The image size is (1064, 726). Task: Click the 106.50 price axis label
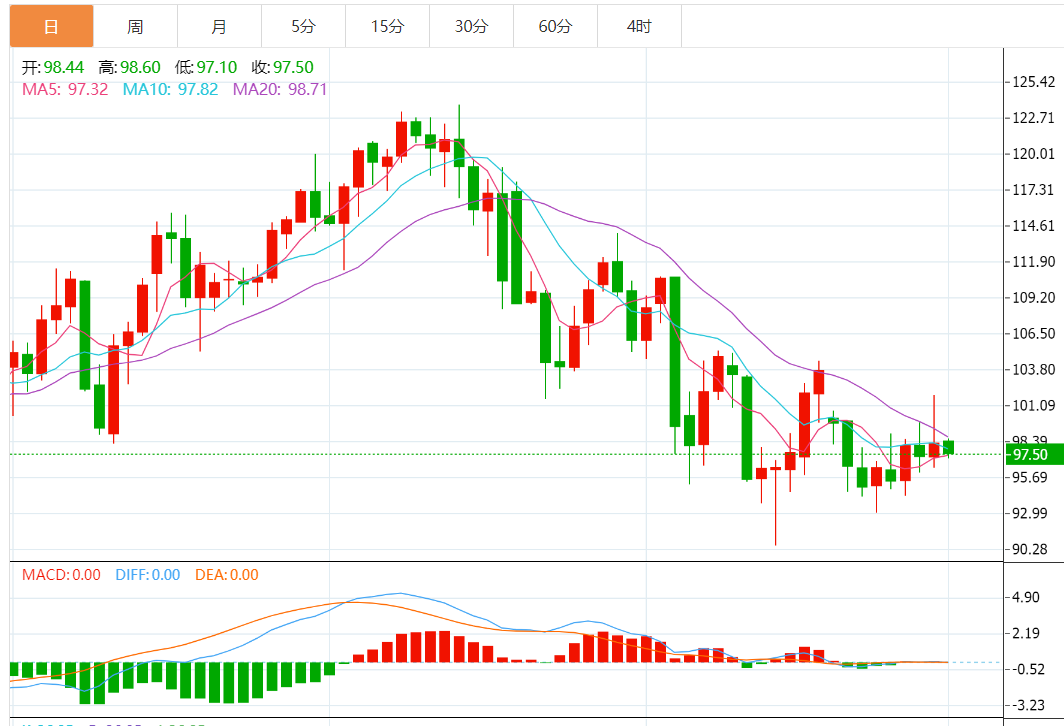click(x=1033, y=334)
